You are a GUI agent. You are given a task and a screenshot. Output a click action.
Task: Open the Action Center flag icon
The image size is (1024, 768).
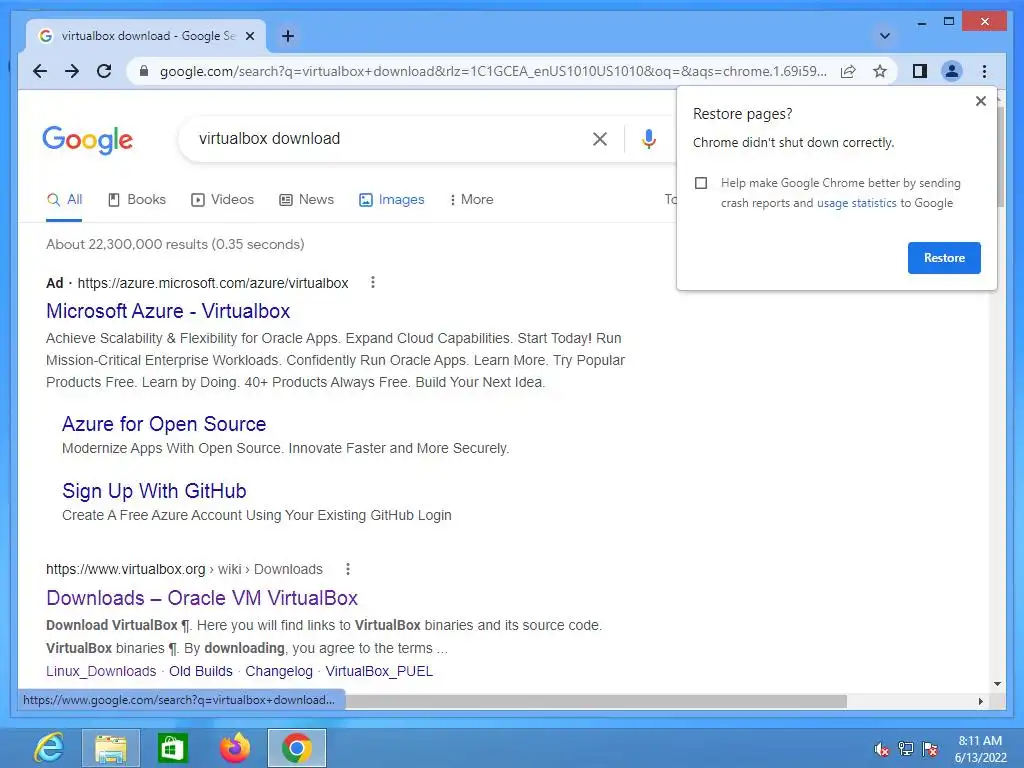point(930,749)
